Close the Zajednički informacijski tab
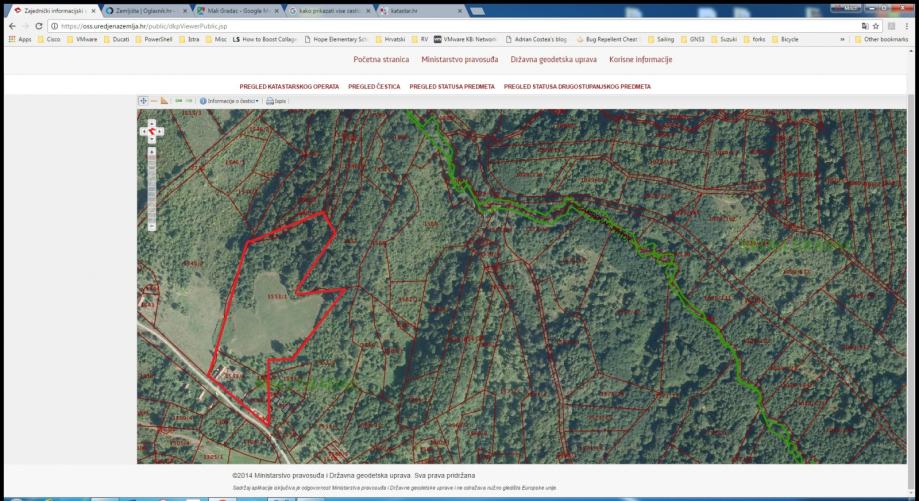Screen dimensions: 919x501 tap(93, 11)
